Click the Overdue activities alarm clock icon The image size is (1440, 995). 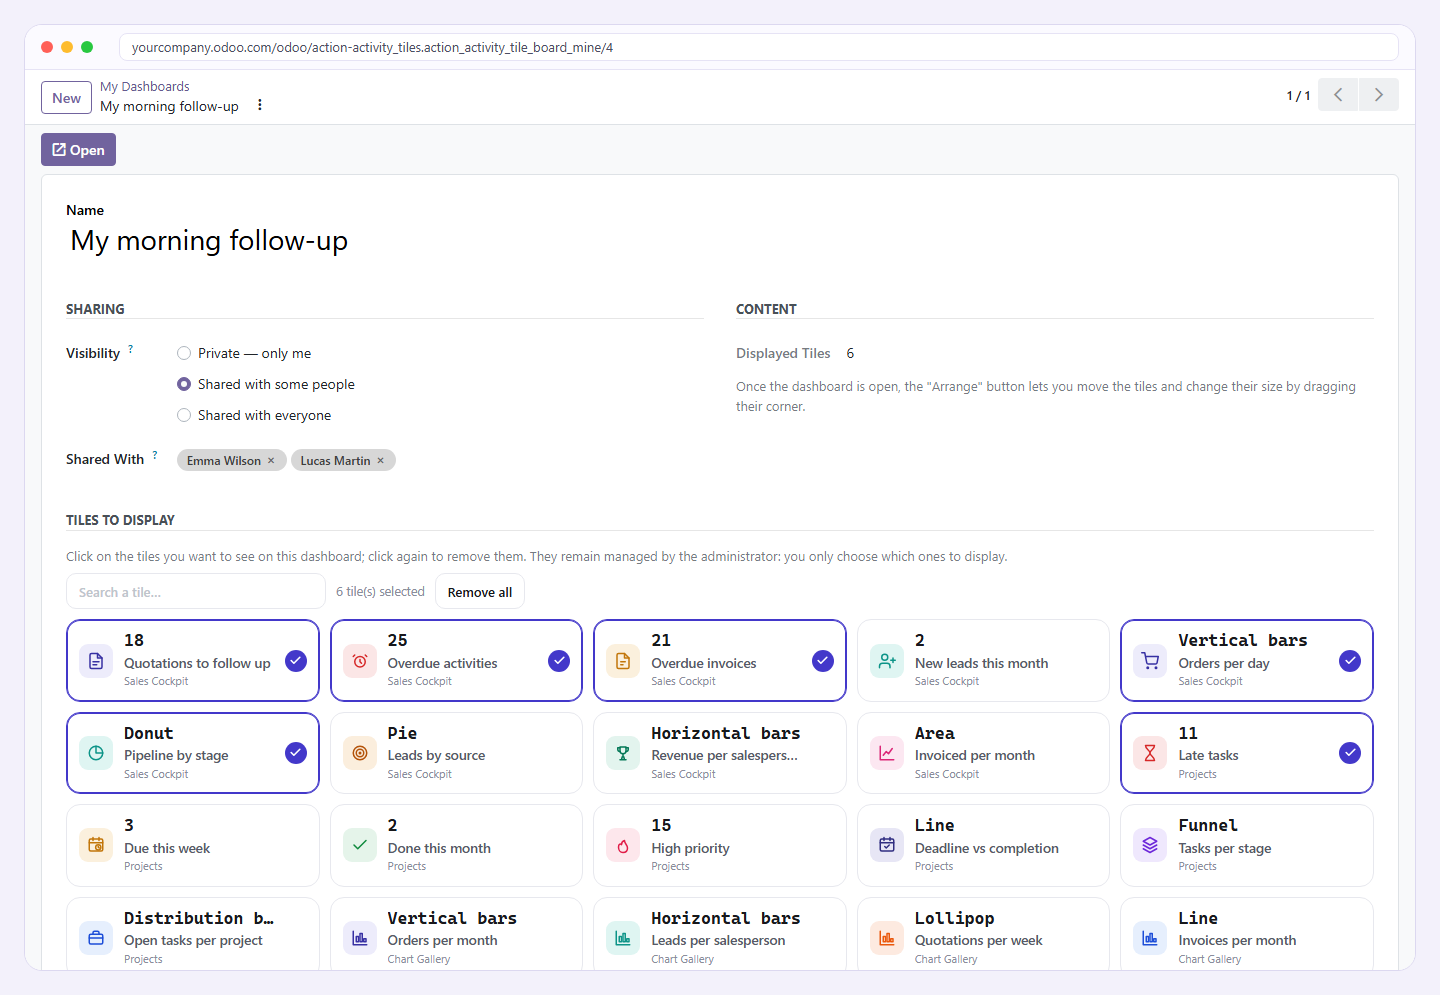point(360,661)
